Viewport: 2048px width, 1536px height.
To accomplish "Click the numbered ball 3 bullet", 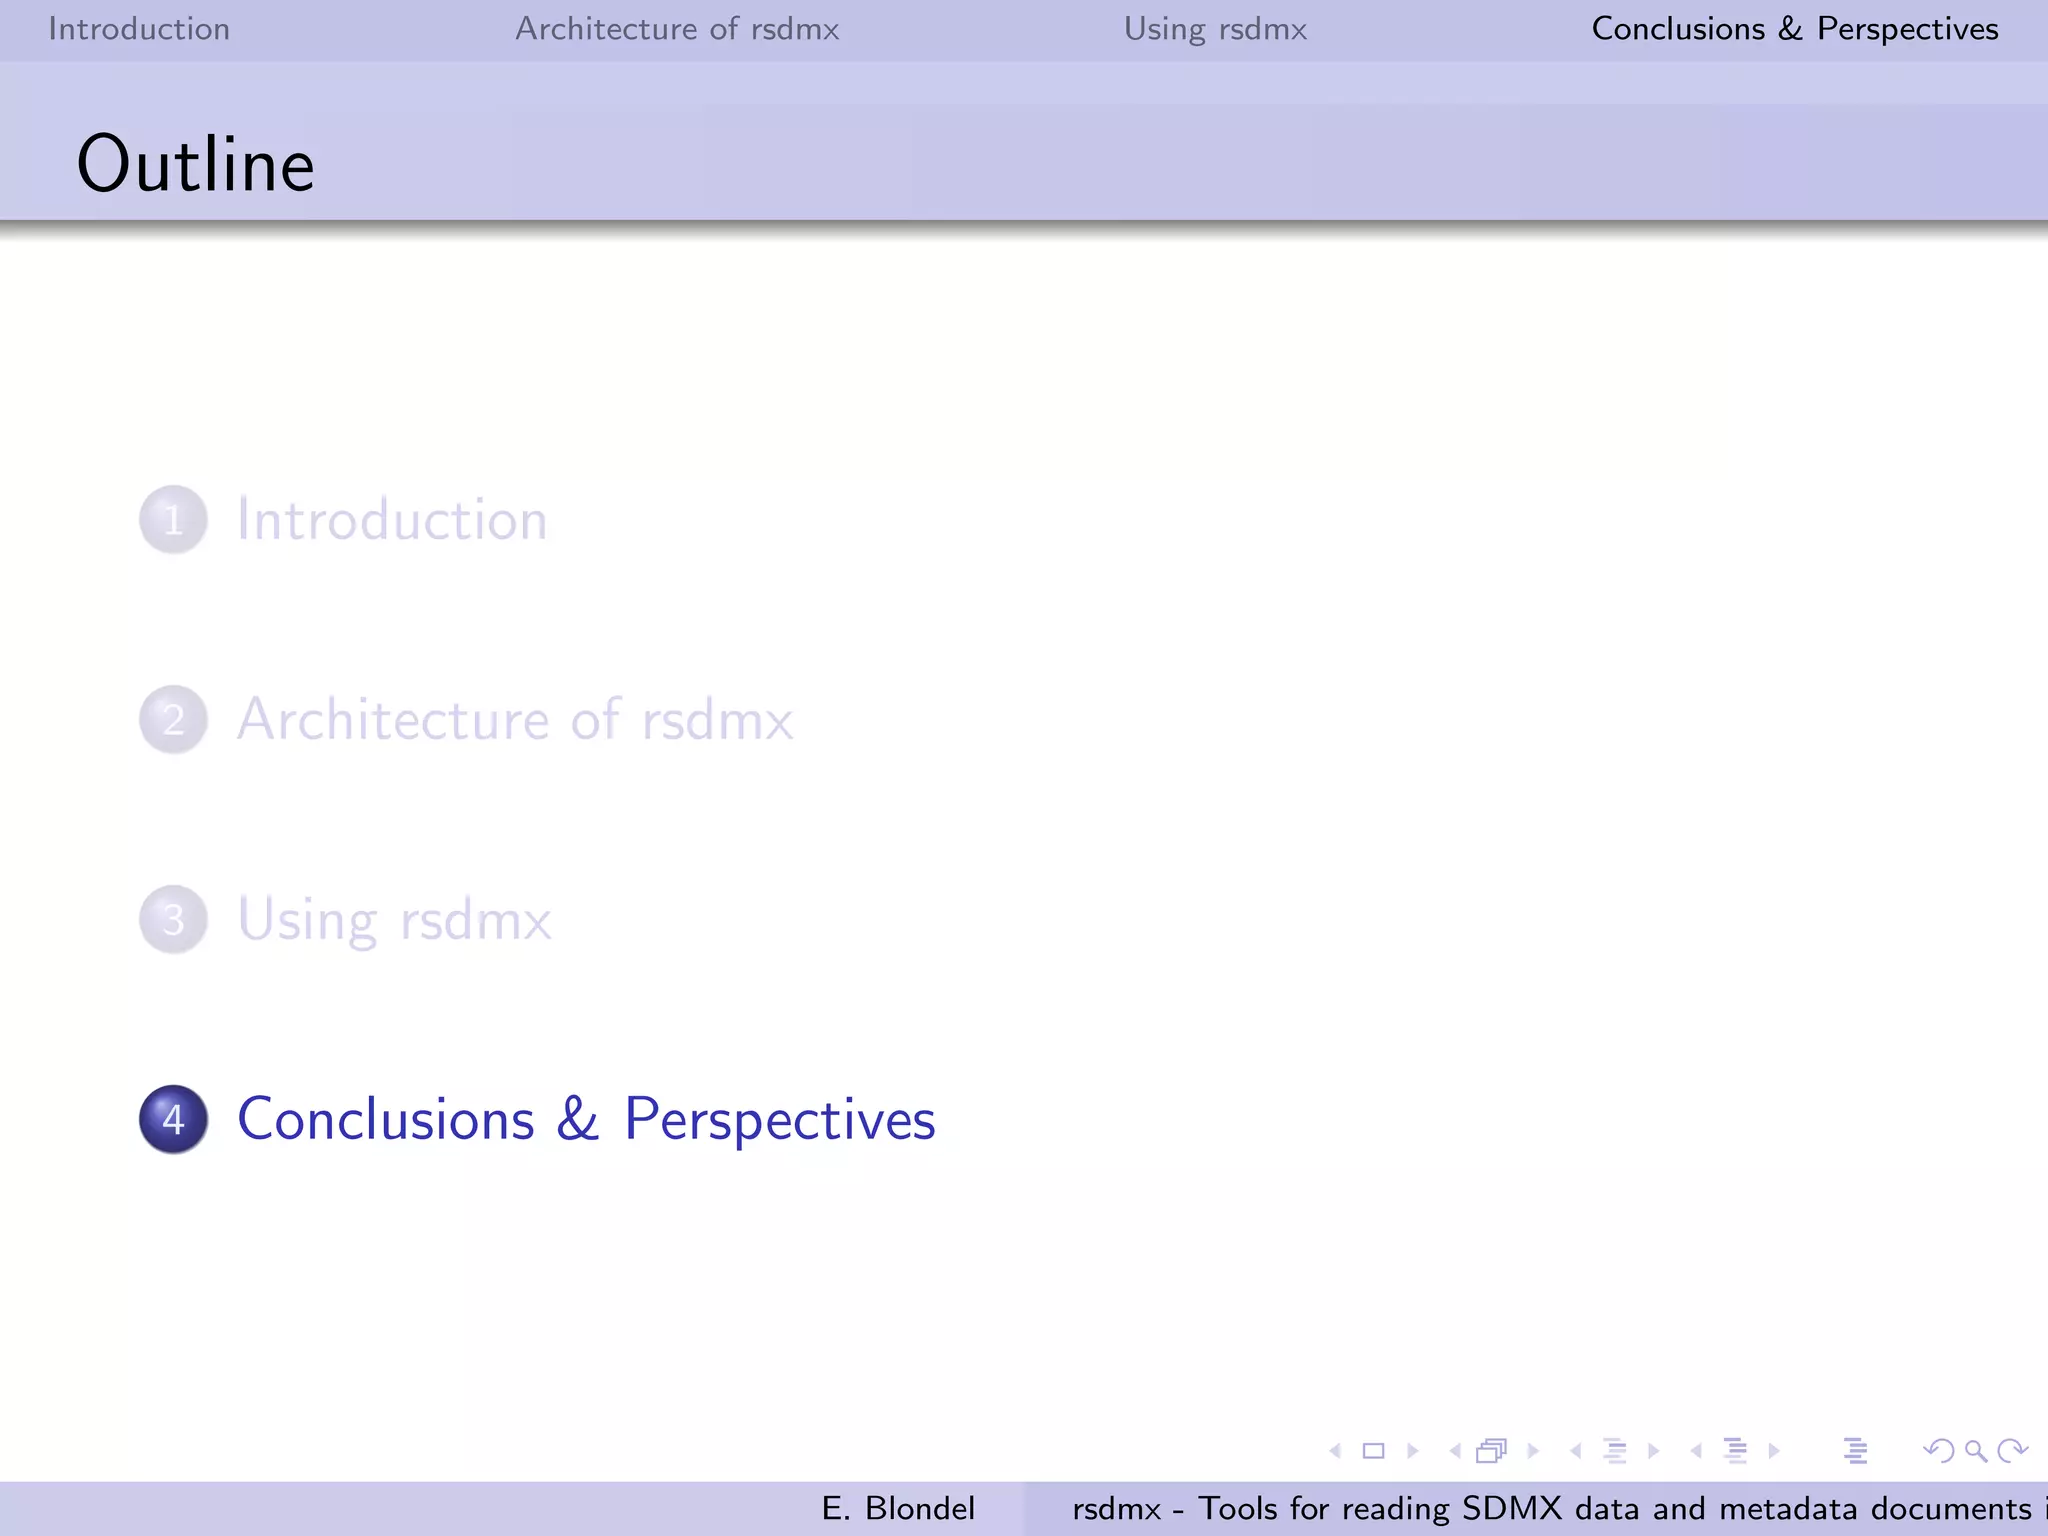I will click(173, 919).
